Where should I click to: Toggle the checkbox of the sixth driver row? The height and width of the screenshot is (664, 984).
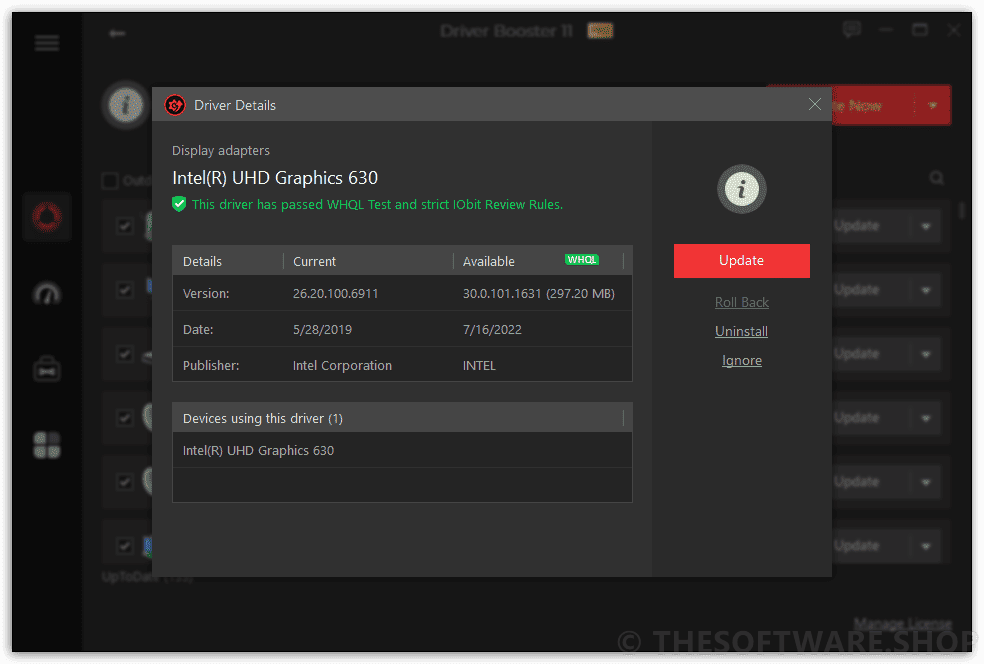click(125, 546)
